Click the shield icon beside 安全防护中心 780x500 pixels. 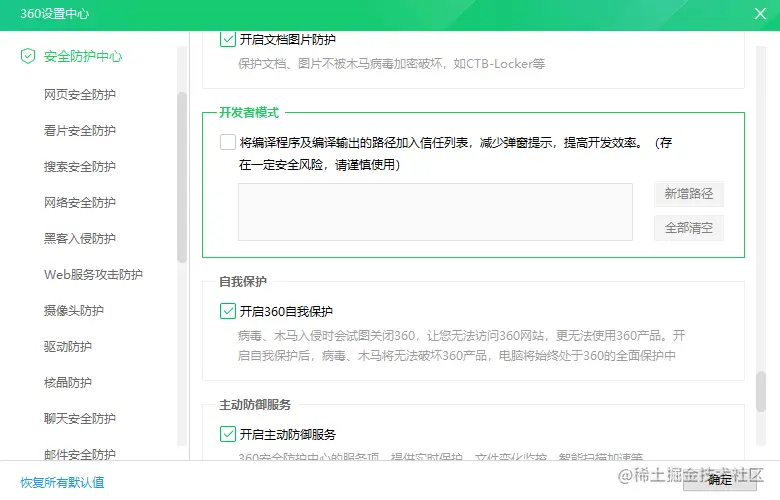tap(28, 56)
